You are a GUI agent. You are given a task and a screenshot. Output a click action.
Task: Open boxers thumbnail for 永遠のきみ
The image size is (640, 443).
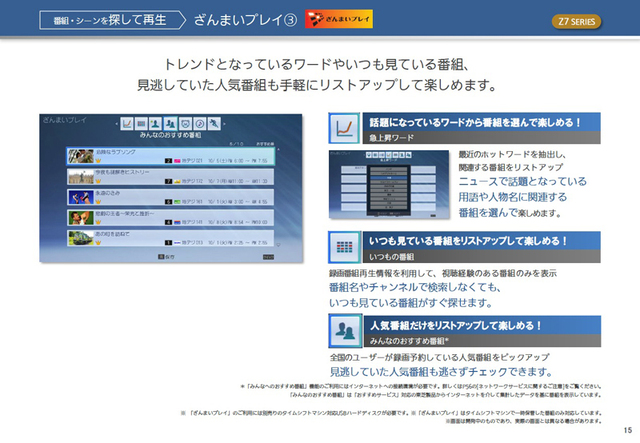pyautogui.click(x=81, y=197)
